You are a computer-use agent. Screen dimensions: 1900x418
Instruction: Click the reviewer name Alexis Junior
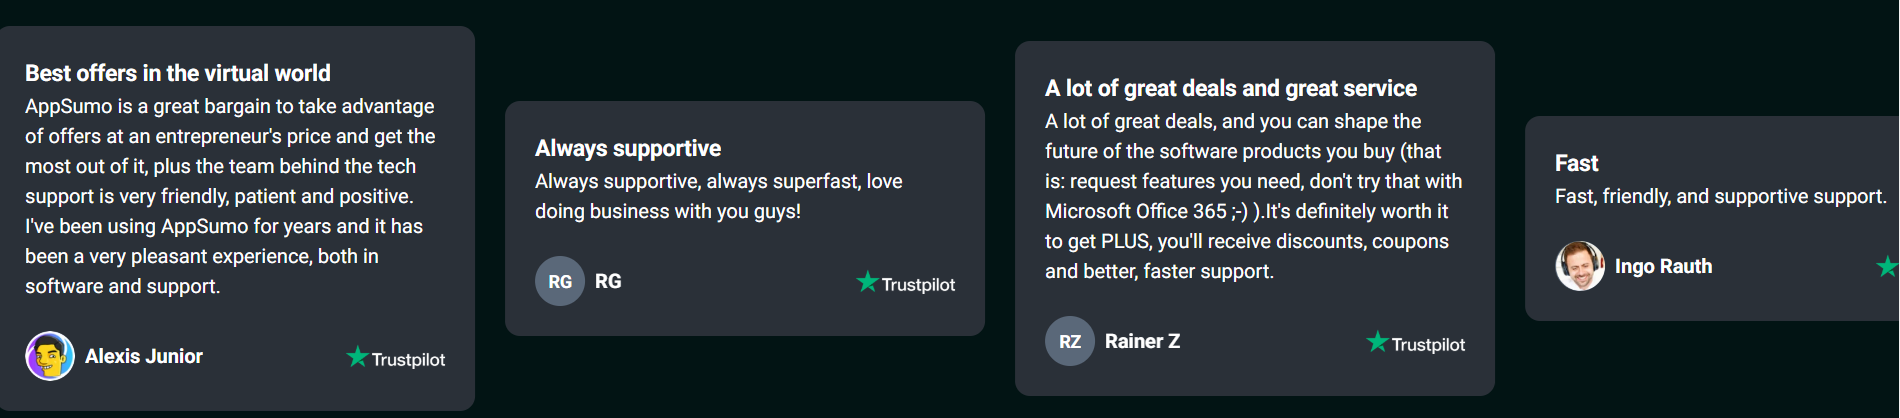(144, 356)
